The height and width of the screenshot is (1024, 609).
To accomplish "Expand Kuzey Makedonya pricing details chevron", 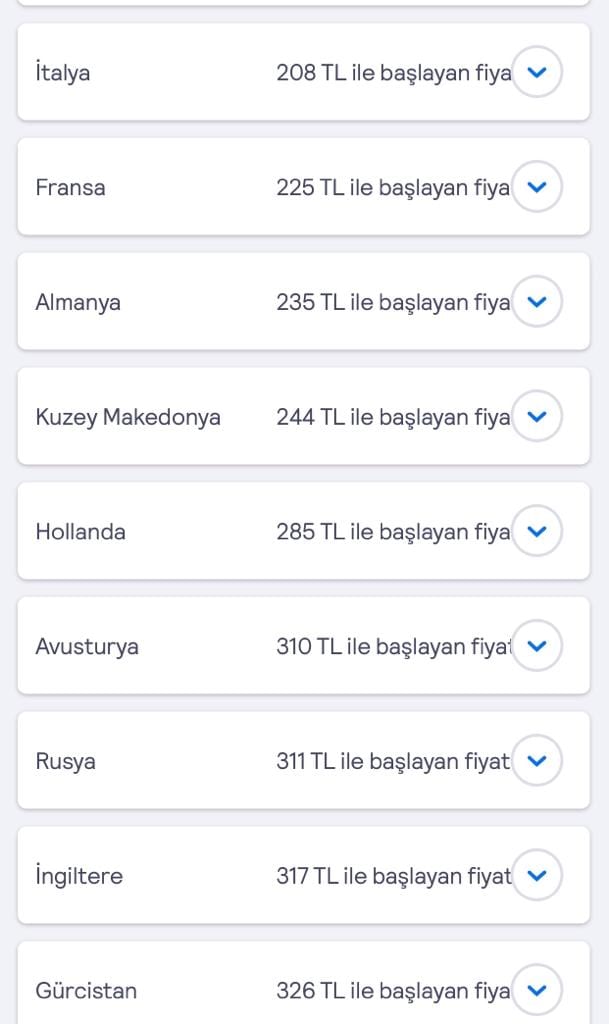I will click(537, 417).
